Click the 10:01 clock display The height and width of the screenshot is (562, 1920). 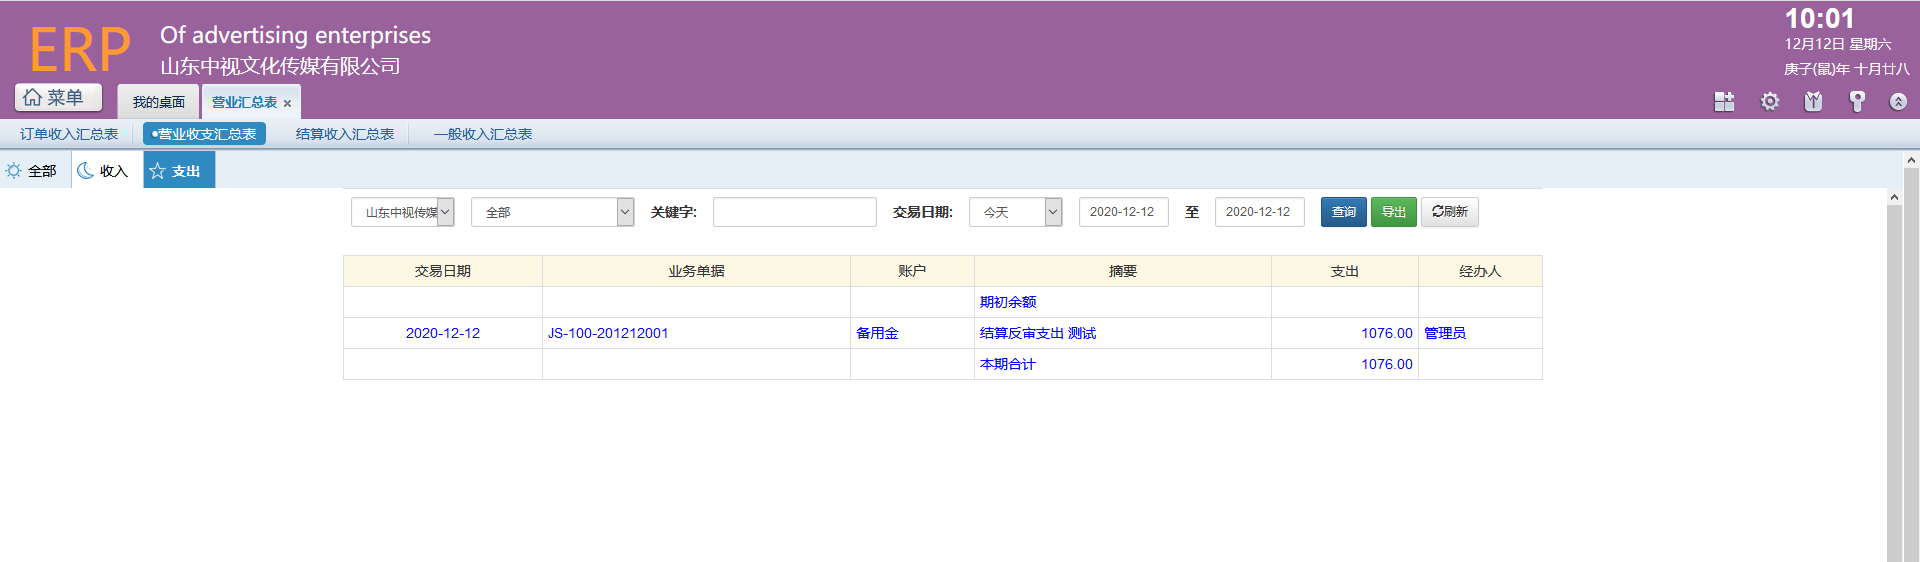1819,19
